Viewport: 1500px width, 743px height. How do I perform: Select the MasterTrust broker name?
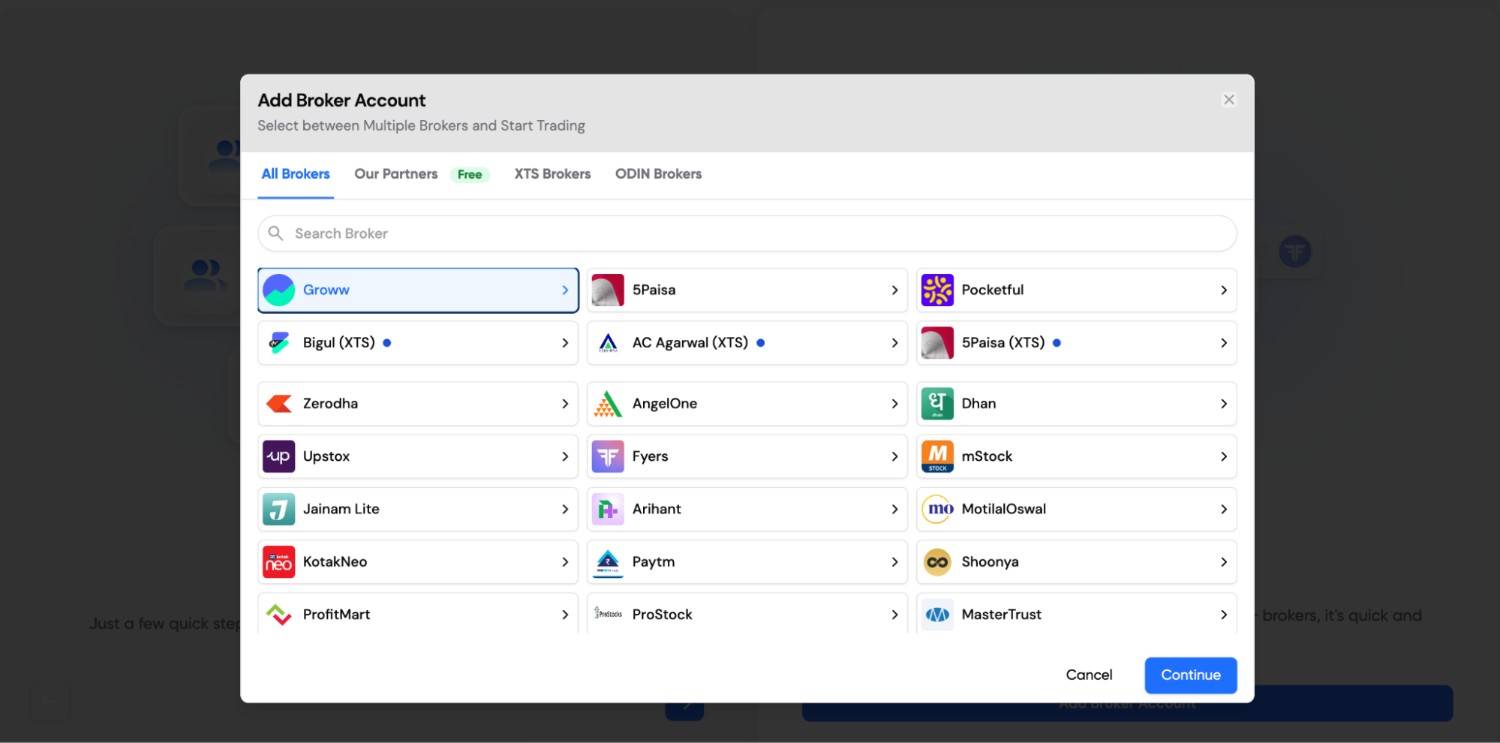pyautogui.click(x=1001, y=614)
